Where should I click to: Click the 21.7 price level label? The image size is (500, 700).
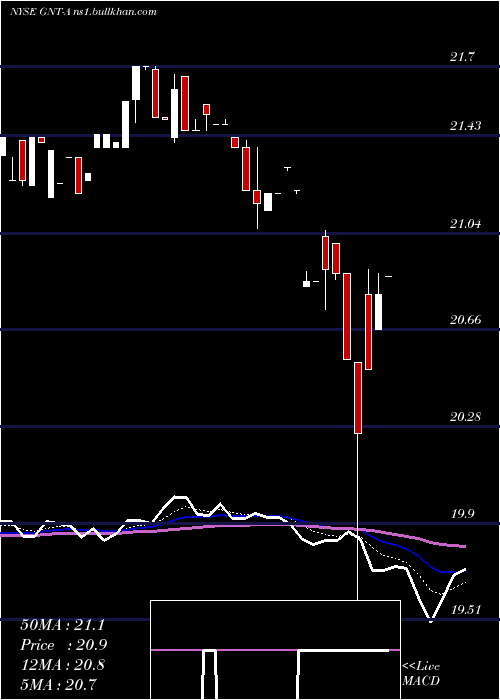tap(463, 57)
